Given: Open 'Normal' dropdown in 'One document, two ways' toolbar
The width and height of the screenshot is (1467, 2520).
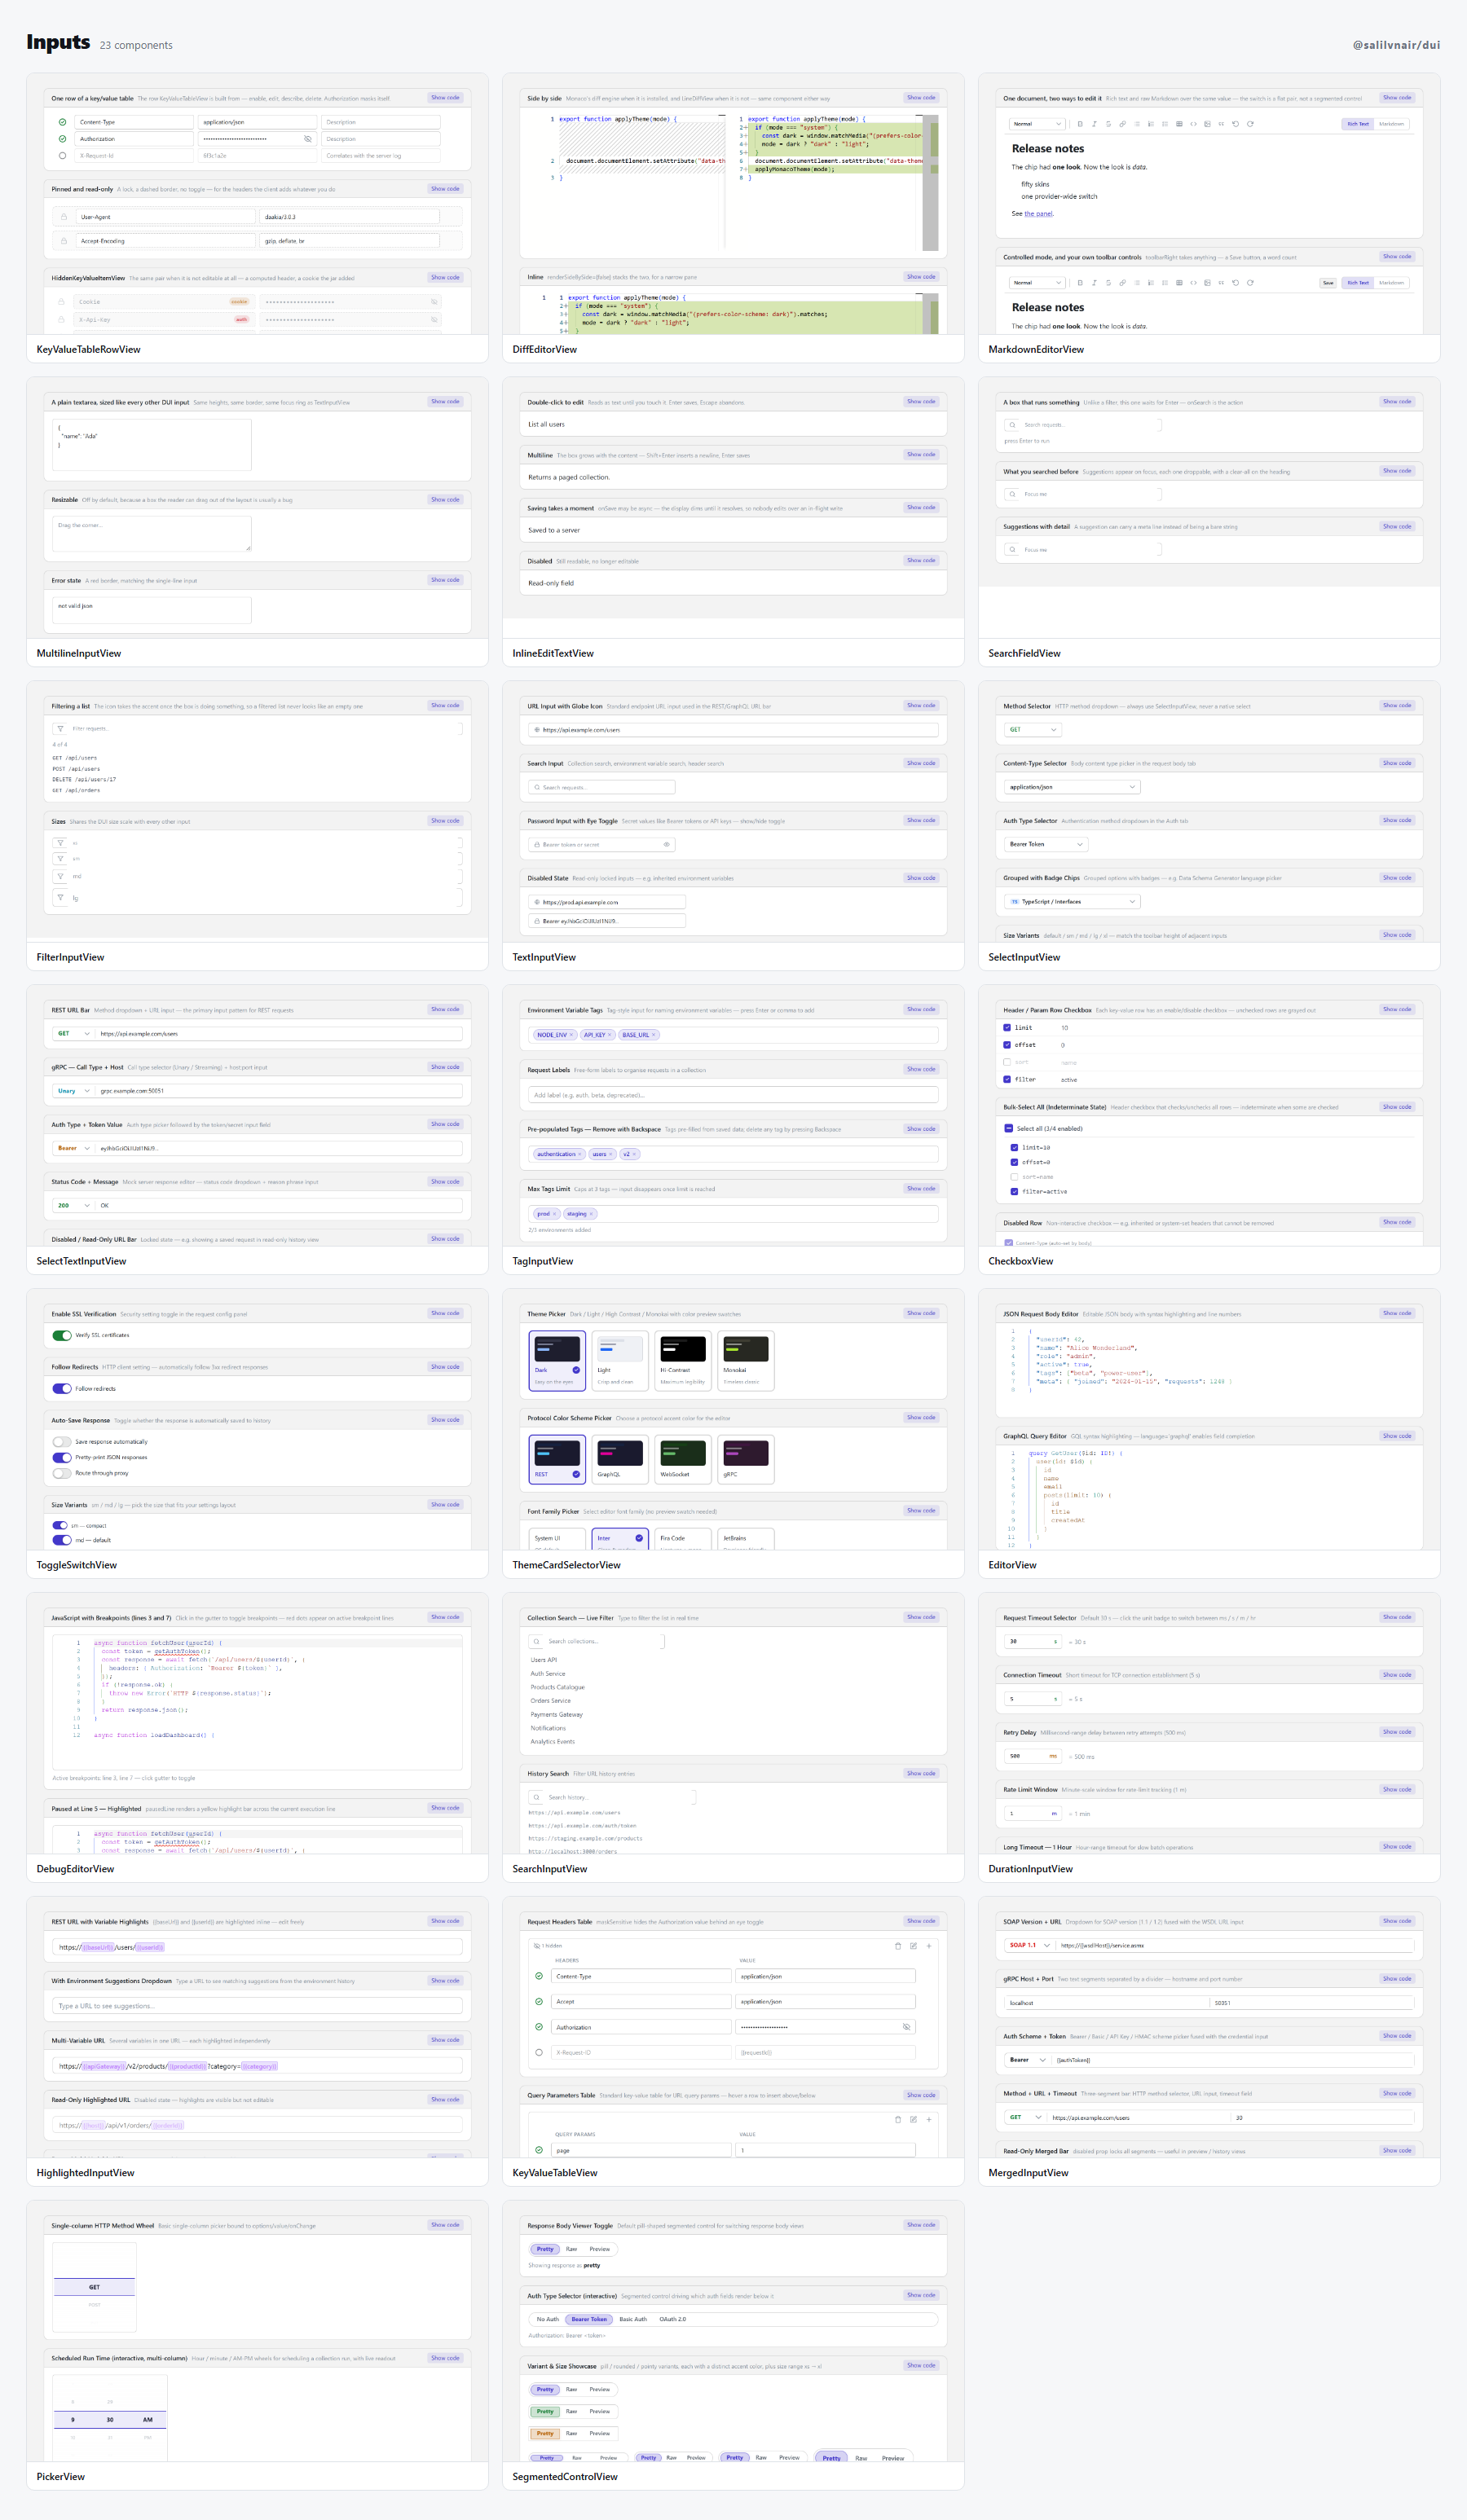Looking at the screenshot, I should click(x=1038, y=124).
